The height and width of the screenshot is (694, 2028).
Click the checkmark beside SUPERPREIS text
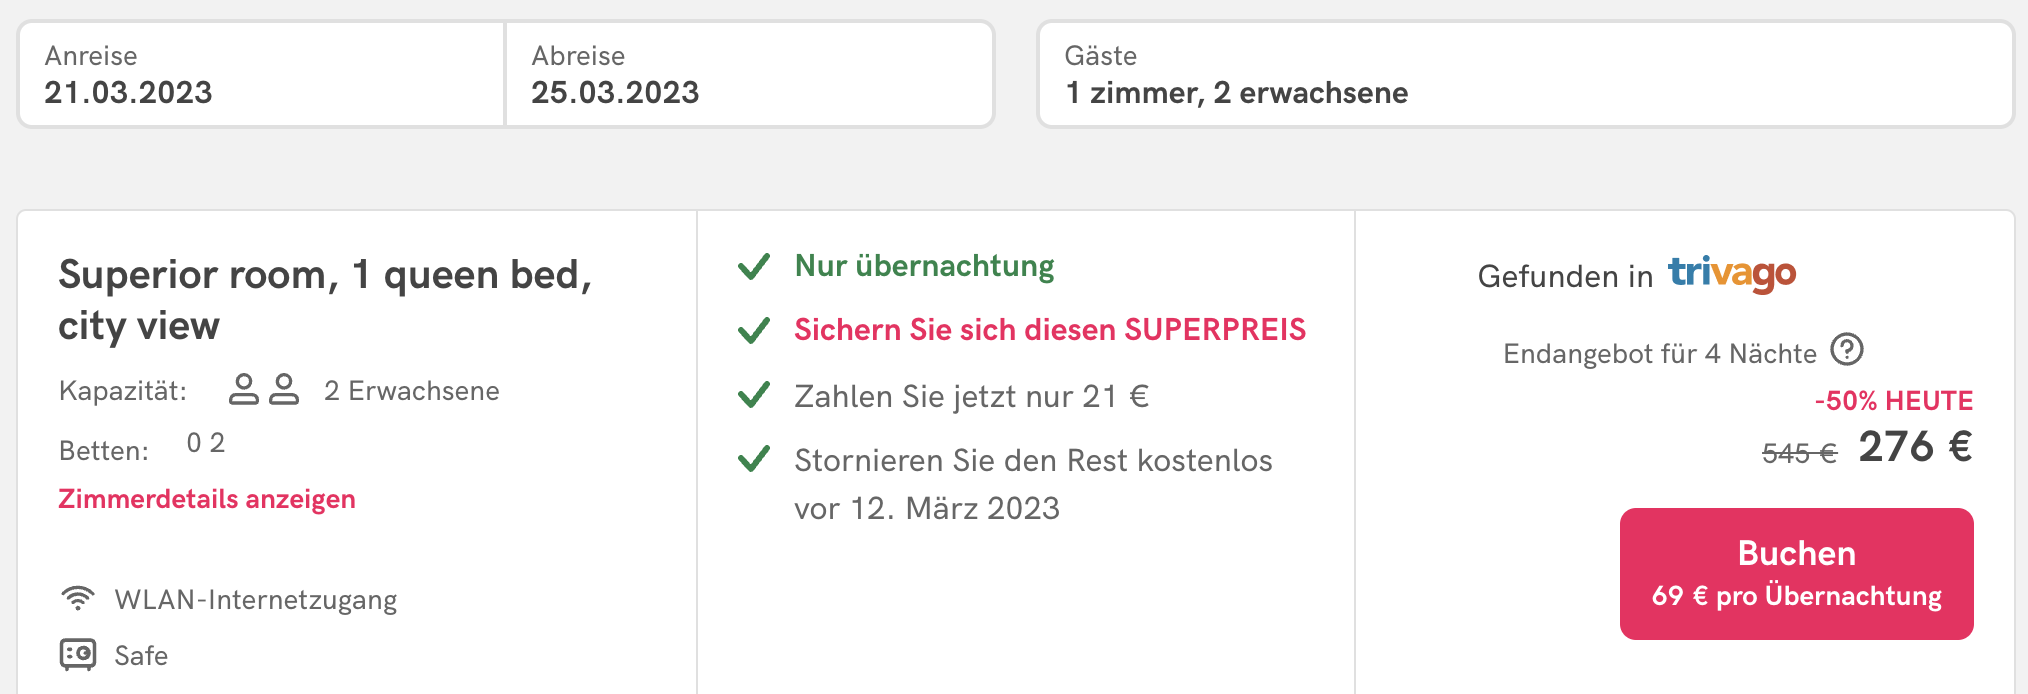click(x=753, y=330)
